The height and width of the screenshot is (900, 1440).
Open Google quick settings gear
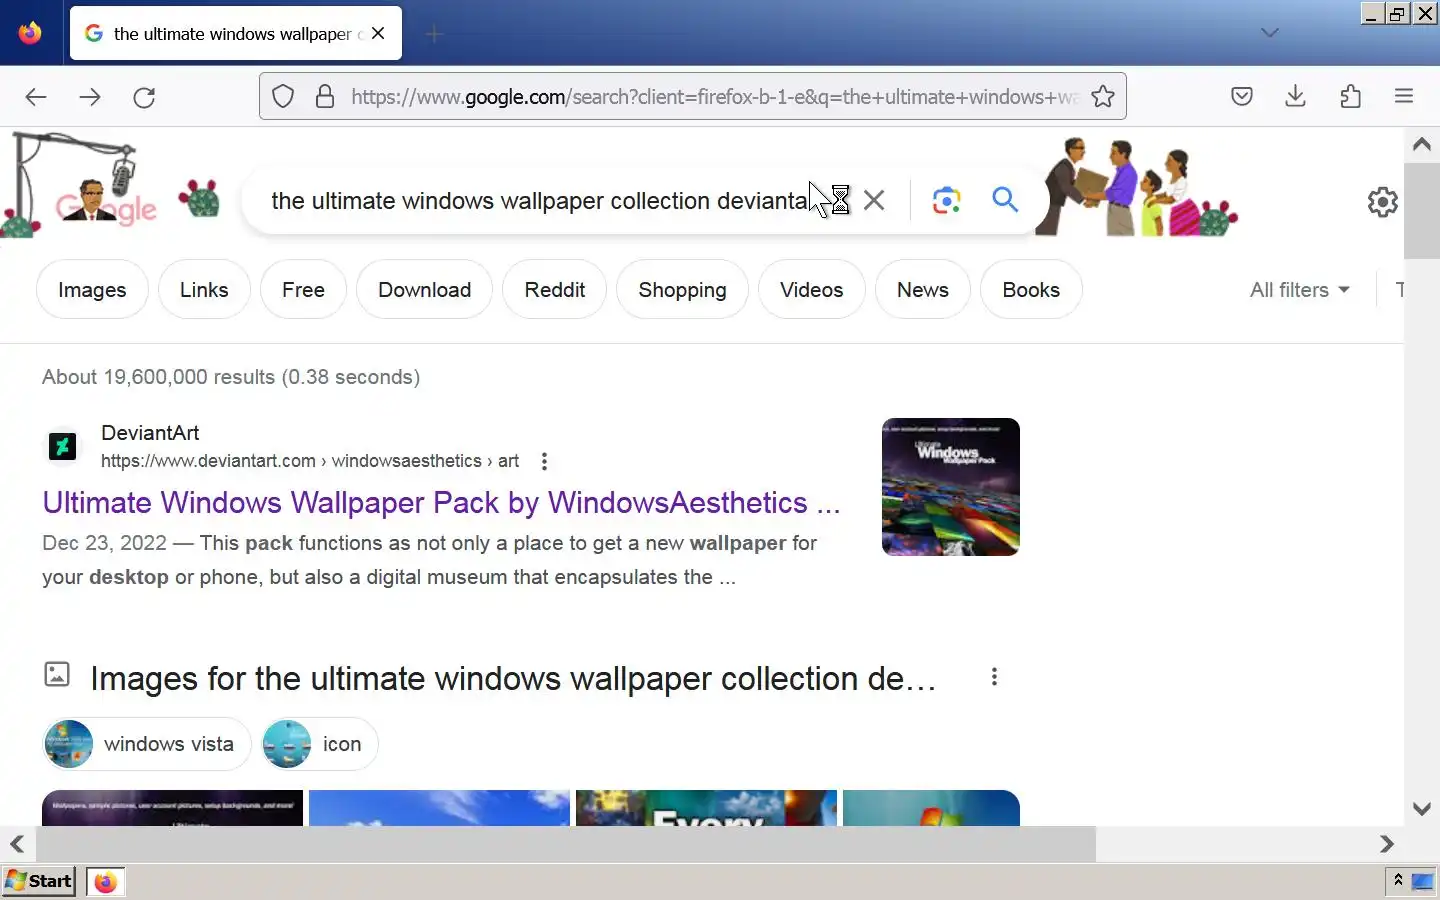point(1383,202)
